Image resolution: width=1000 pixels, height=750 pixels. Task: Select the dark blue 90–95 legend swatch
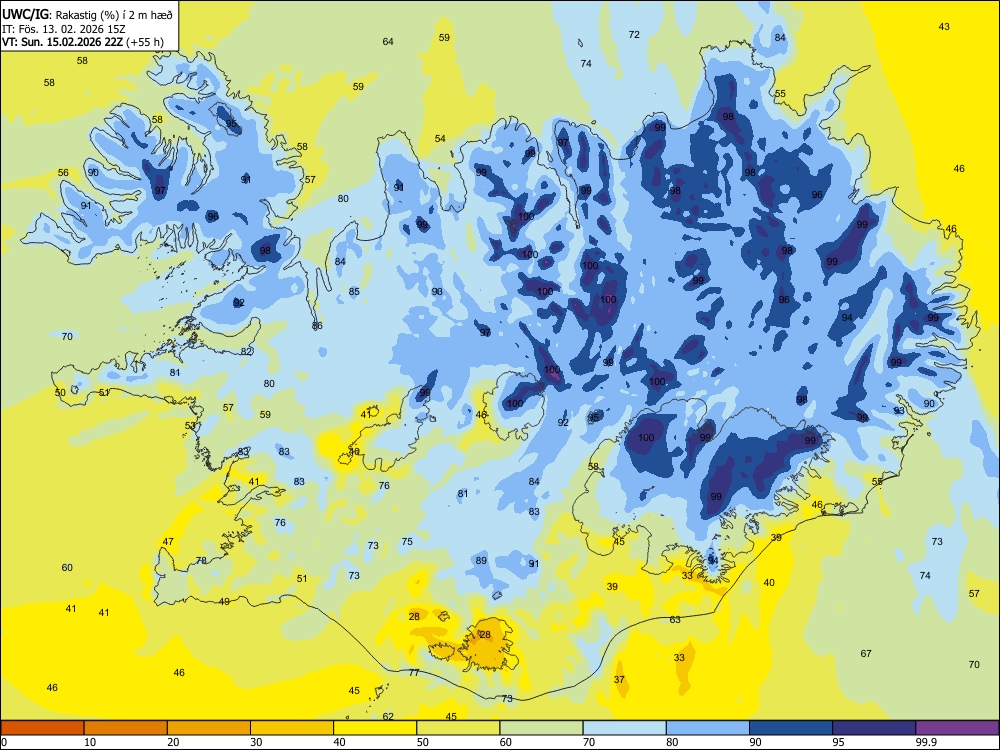(x=791, y=728)
